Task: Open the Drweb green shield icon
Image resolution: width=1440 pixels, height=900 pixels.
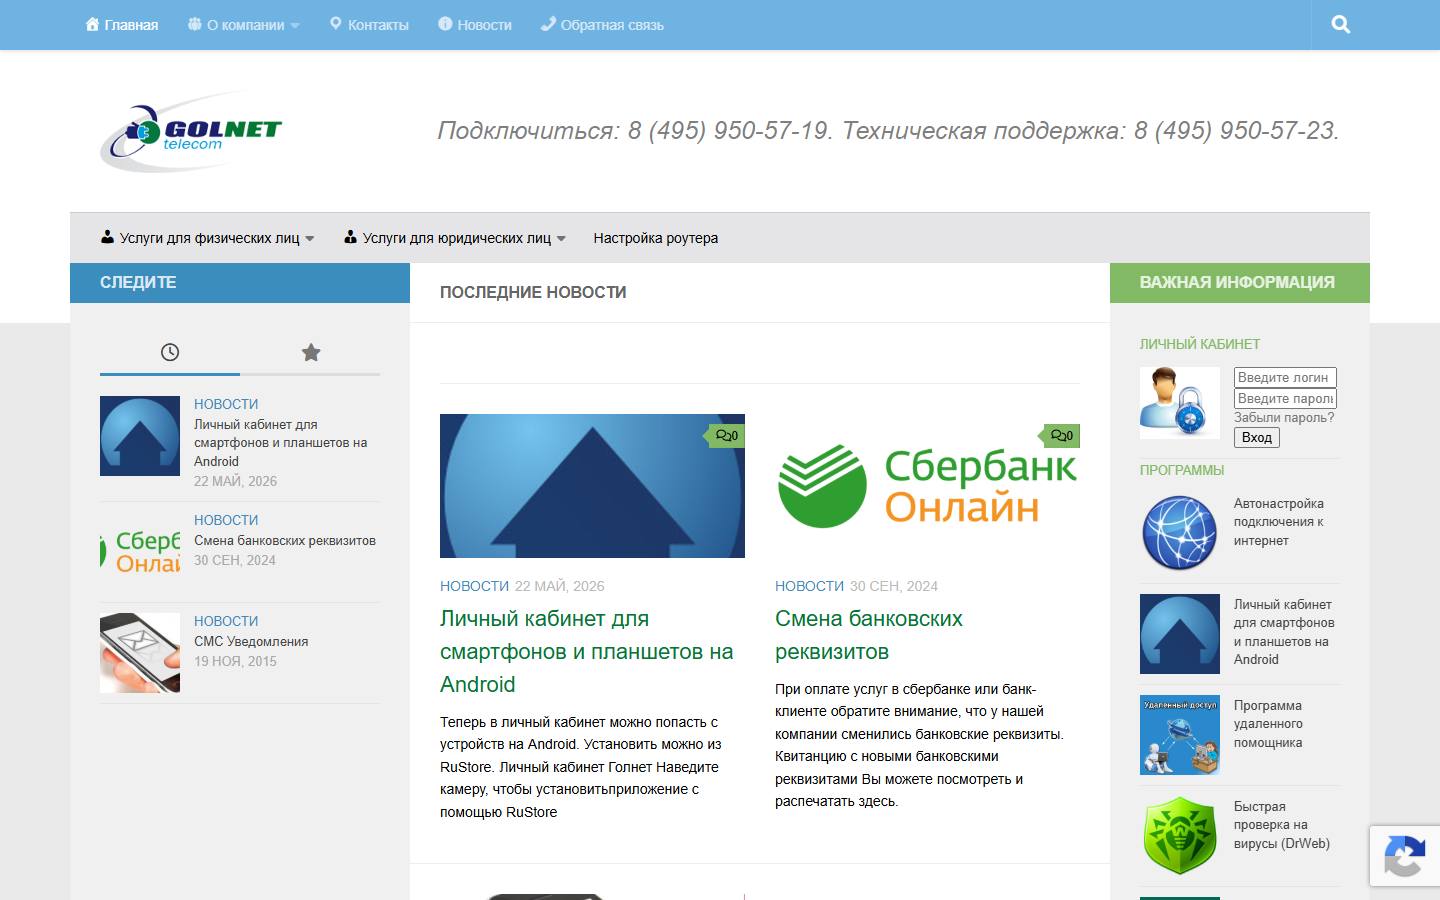Action: (1180, 836)
